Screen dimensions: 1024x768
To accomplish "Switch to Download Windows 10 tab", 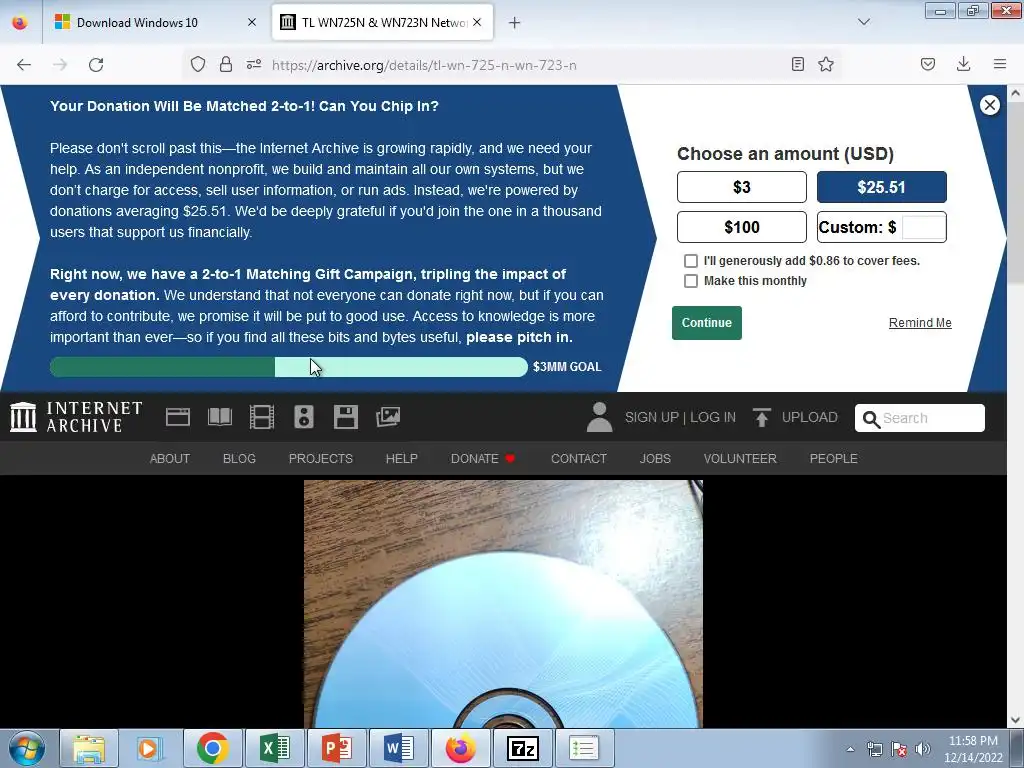I will 155,23.
